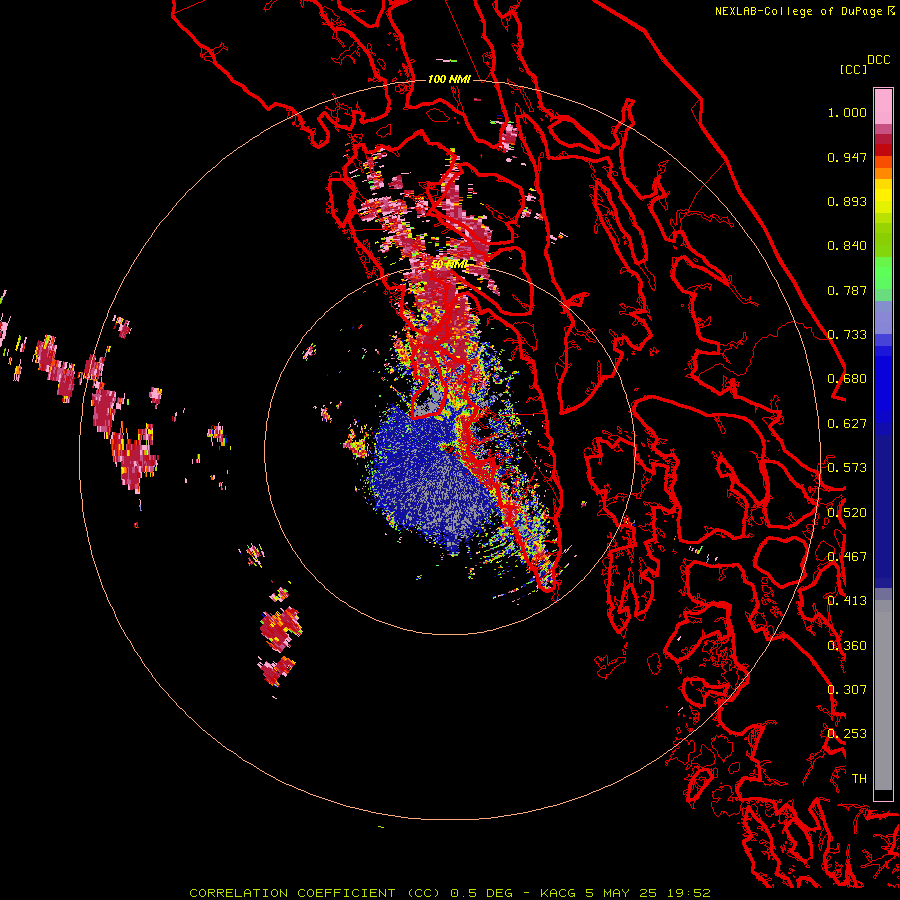Click the DCC label above color scale

(878, 60)
